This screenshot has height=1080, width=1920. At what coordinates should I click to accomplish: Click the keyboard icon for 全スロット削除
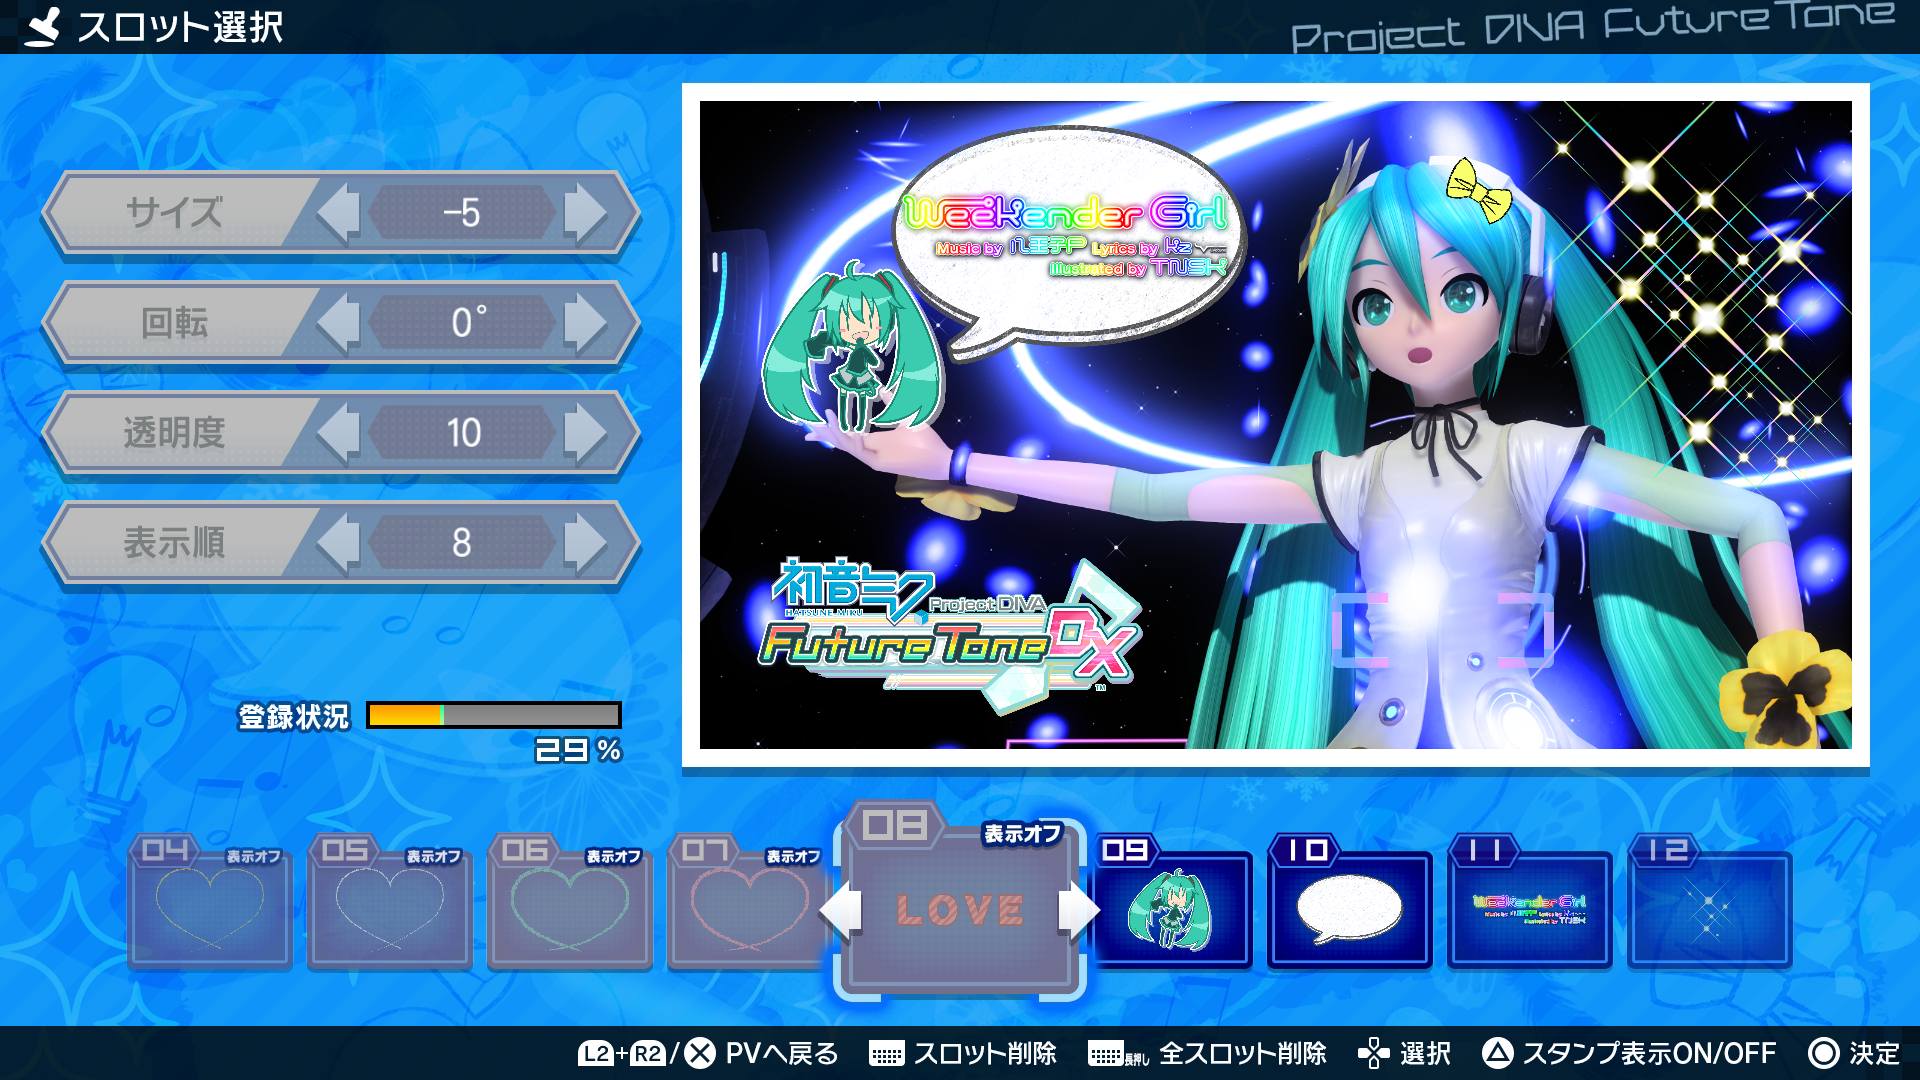1105,1054
